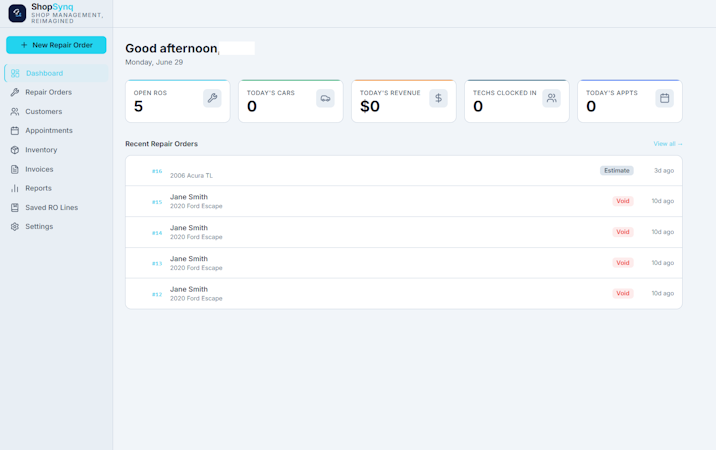Click car icon on Today's Cars card
The width and height of the screenshot is (716, 450).
(325, 98)
